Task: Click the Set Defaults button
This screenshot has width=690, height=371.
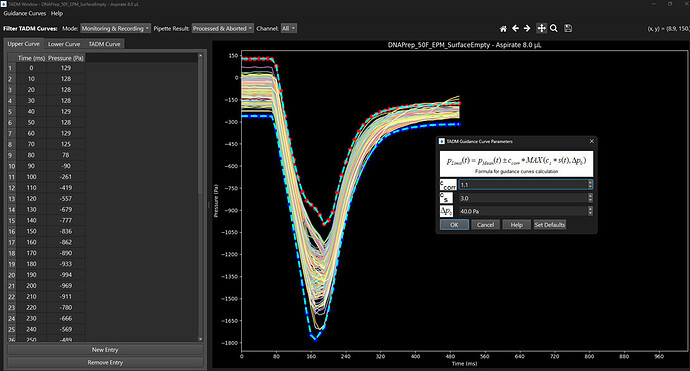Action: (550, 224)
